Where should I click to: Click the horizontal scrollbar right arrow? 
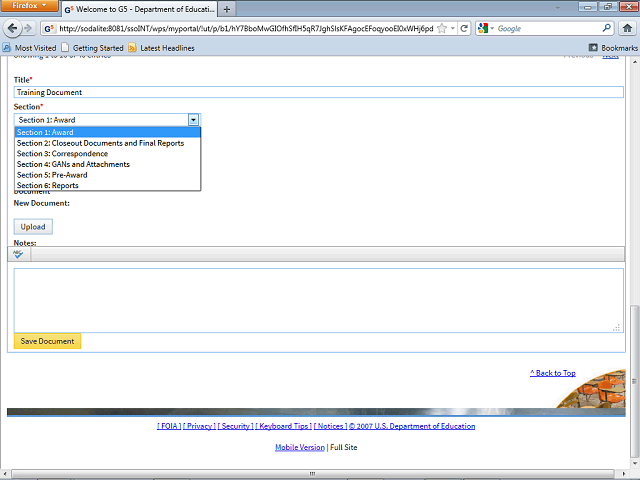click(x=624, y=473)
